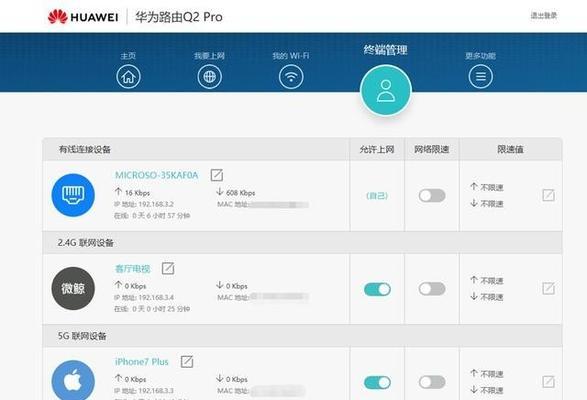
Task: Edit the 客厅电视 device name
Action: pos(168,268)
